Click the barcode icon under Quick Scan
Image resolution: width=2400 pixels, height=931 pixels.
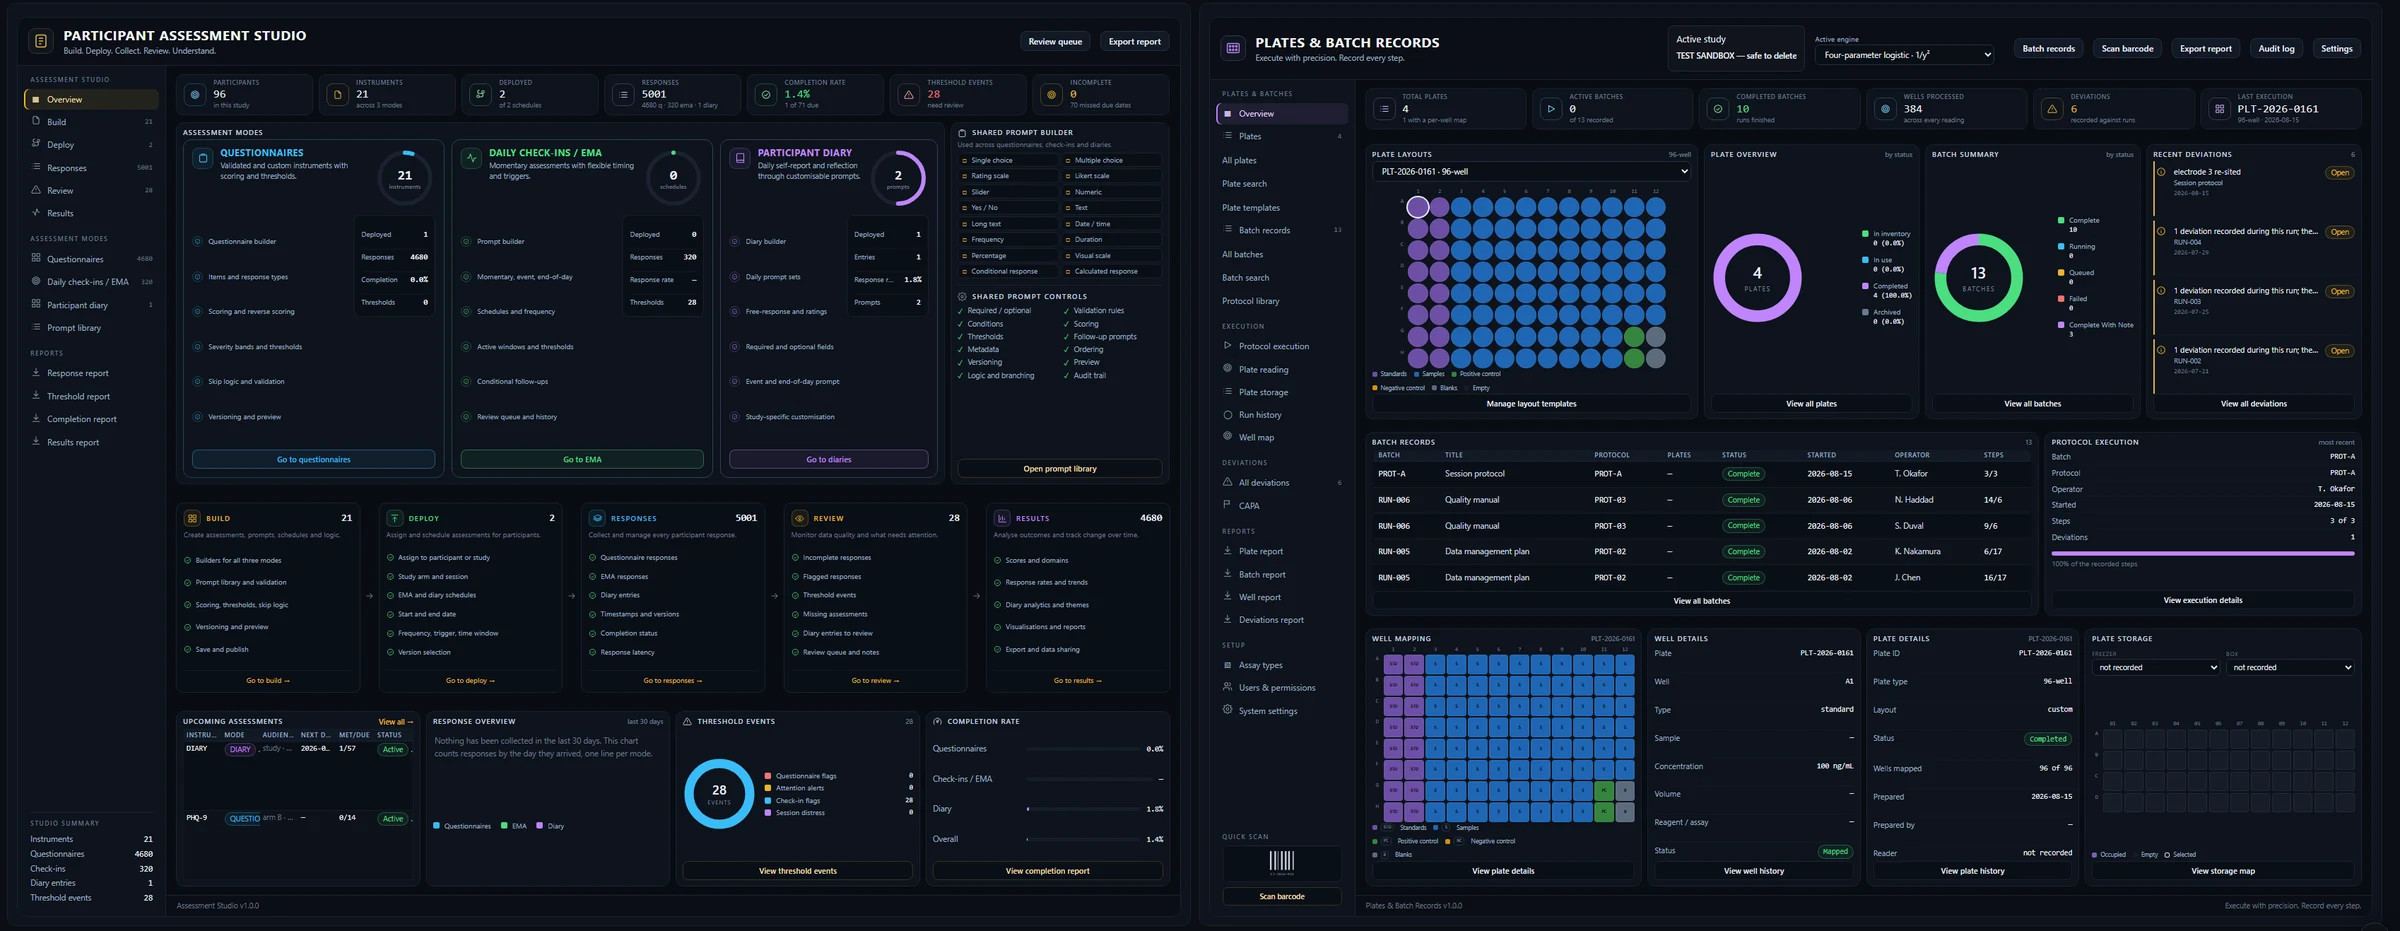[1282, 862]
